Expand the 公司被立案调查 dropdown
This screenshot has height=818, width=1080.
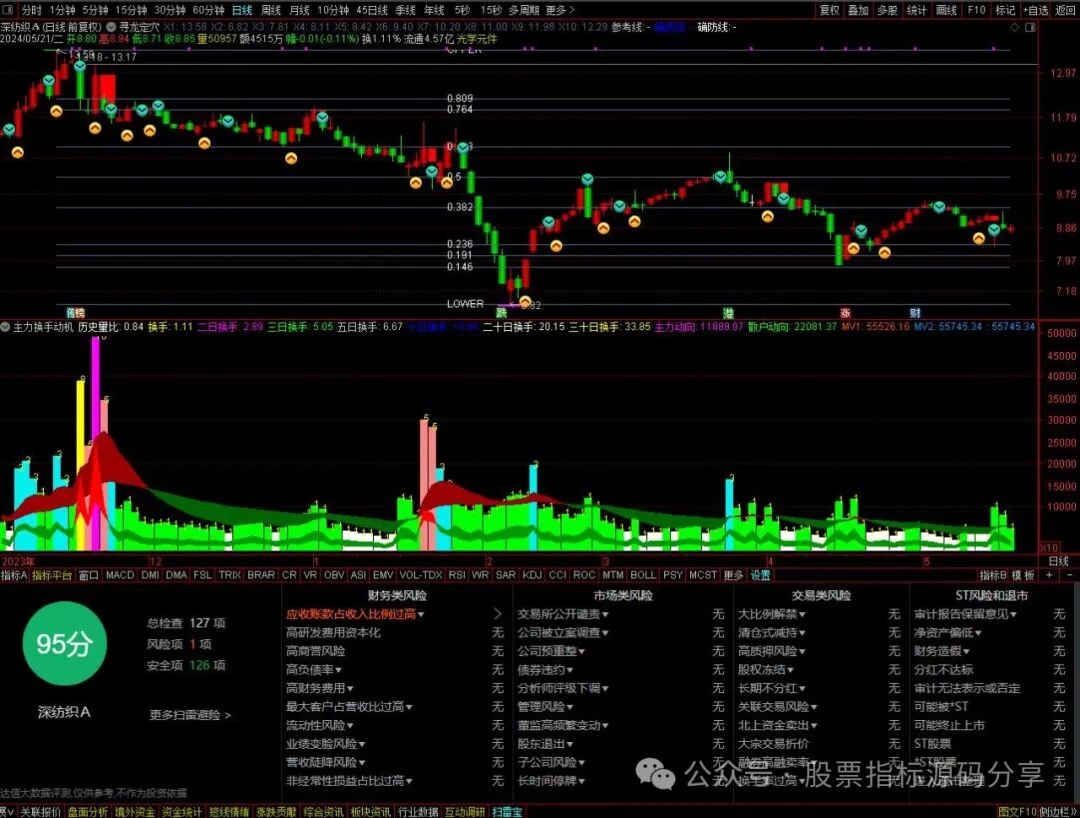pyautogui.click(x=563, y=632)
